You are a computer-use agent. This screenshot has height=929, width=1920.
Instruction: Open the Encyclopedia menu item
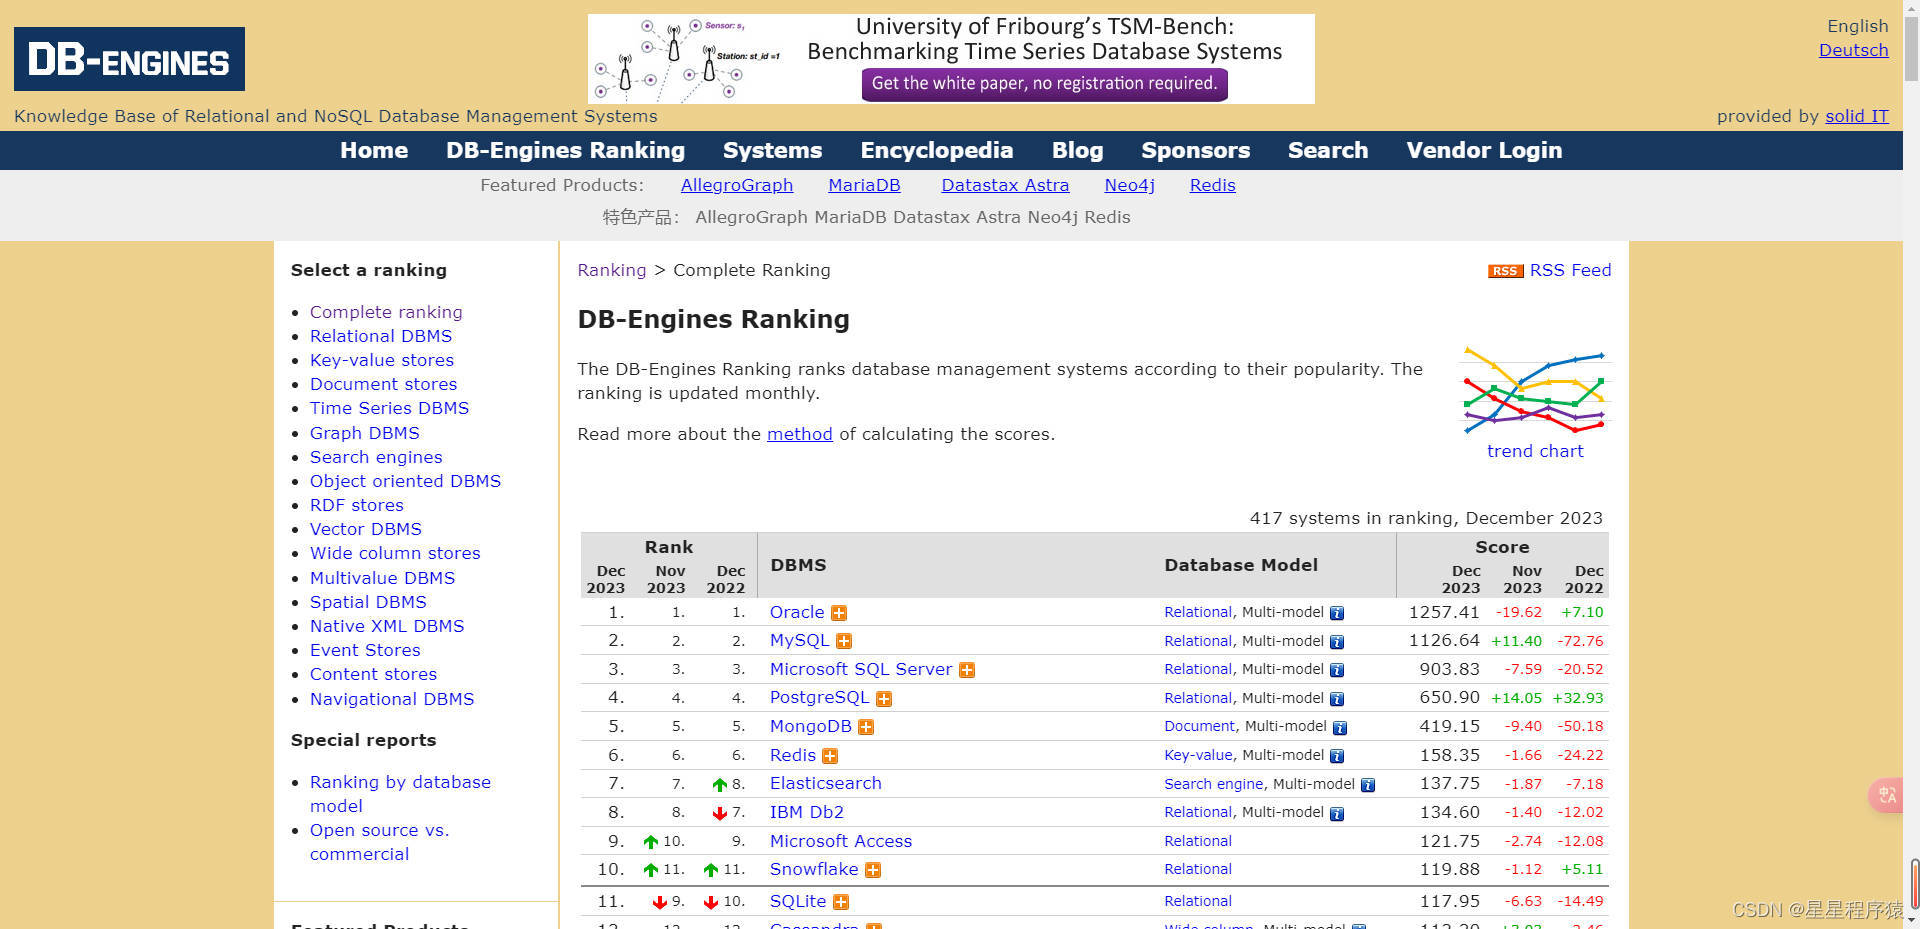(x=937, y=150)
